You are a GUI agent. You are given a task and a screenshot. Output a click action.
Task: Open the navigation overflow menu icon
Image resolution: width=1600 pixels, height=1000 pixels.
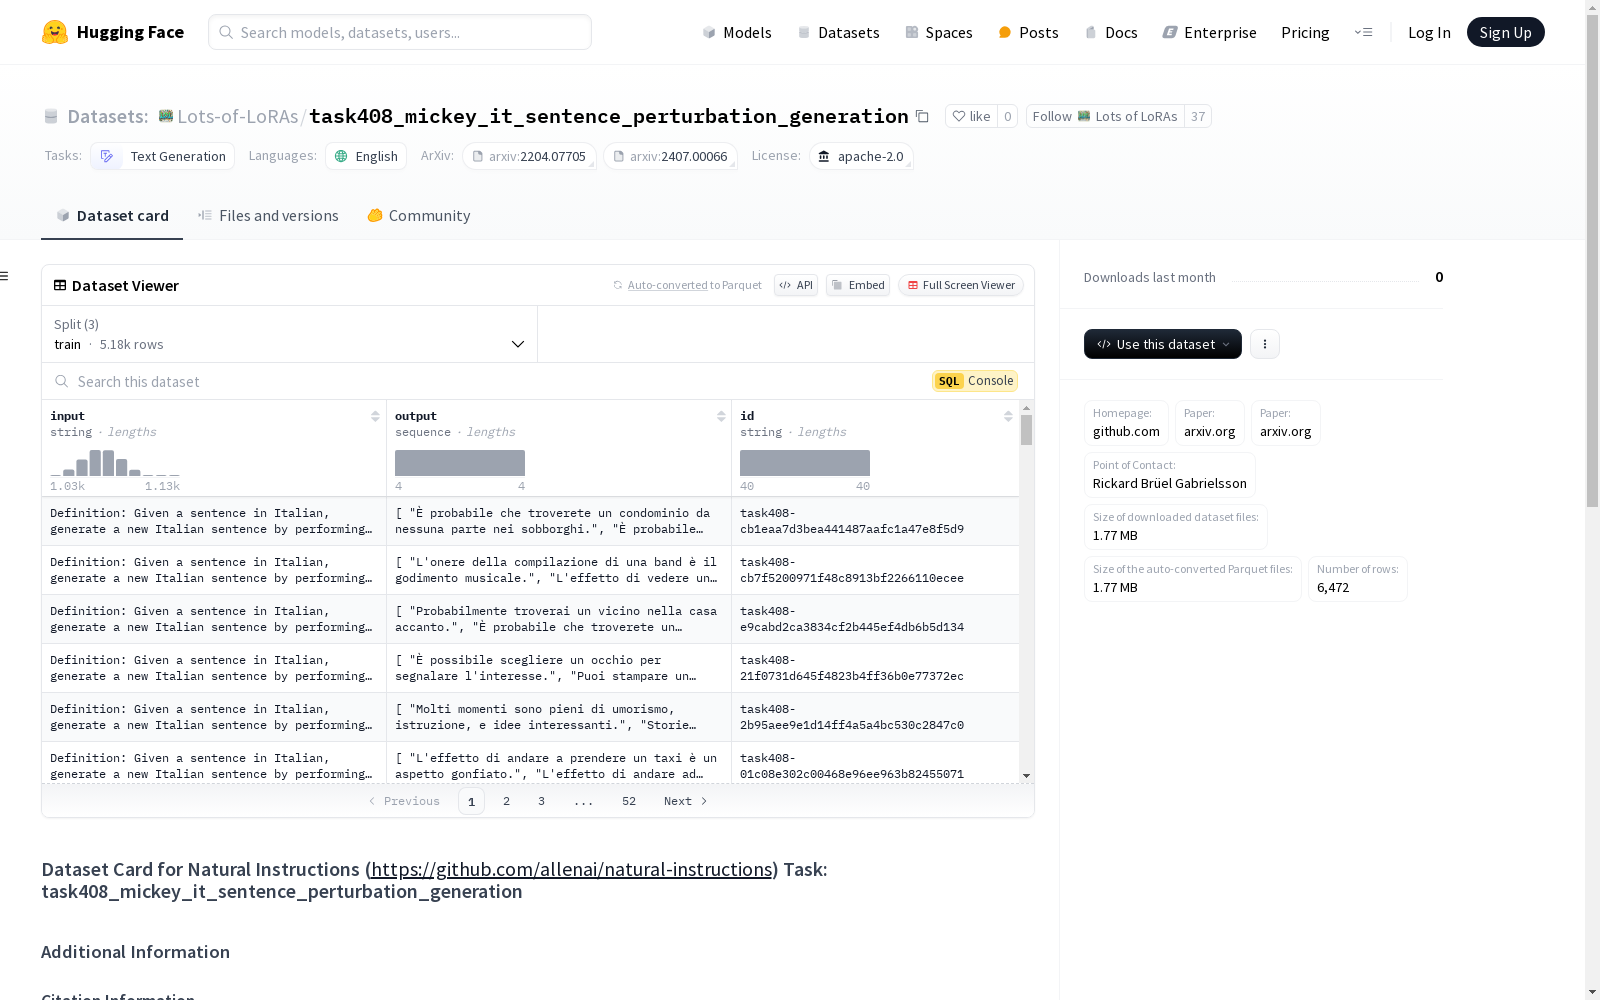coord(1363,32)
